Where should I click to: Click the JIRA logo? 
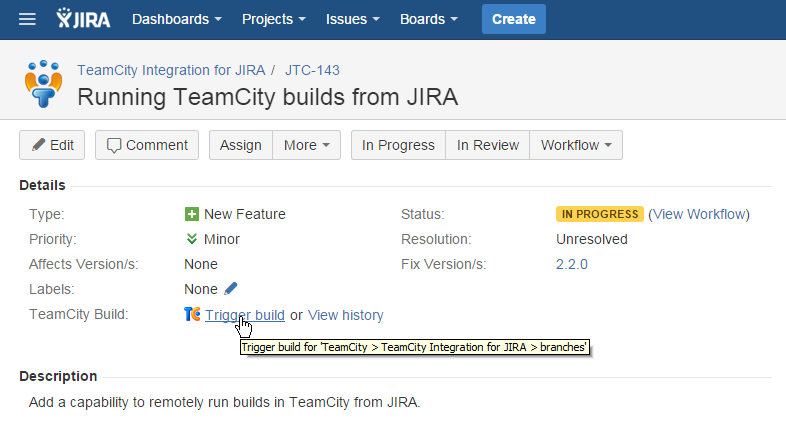83,19
